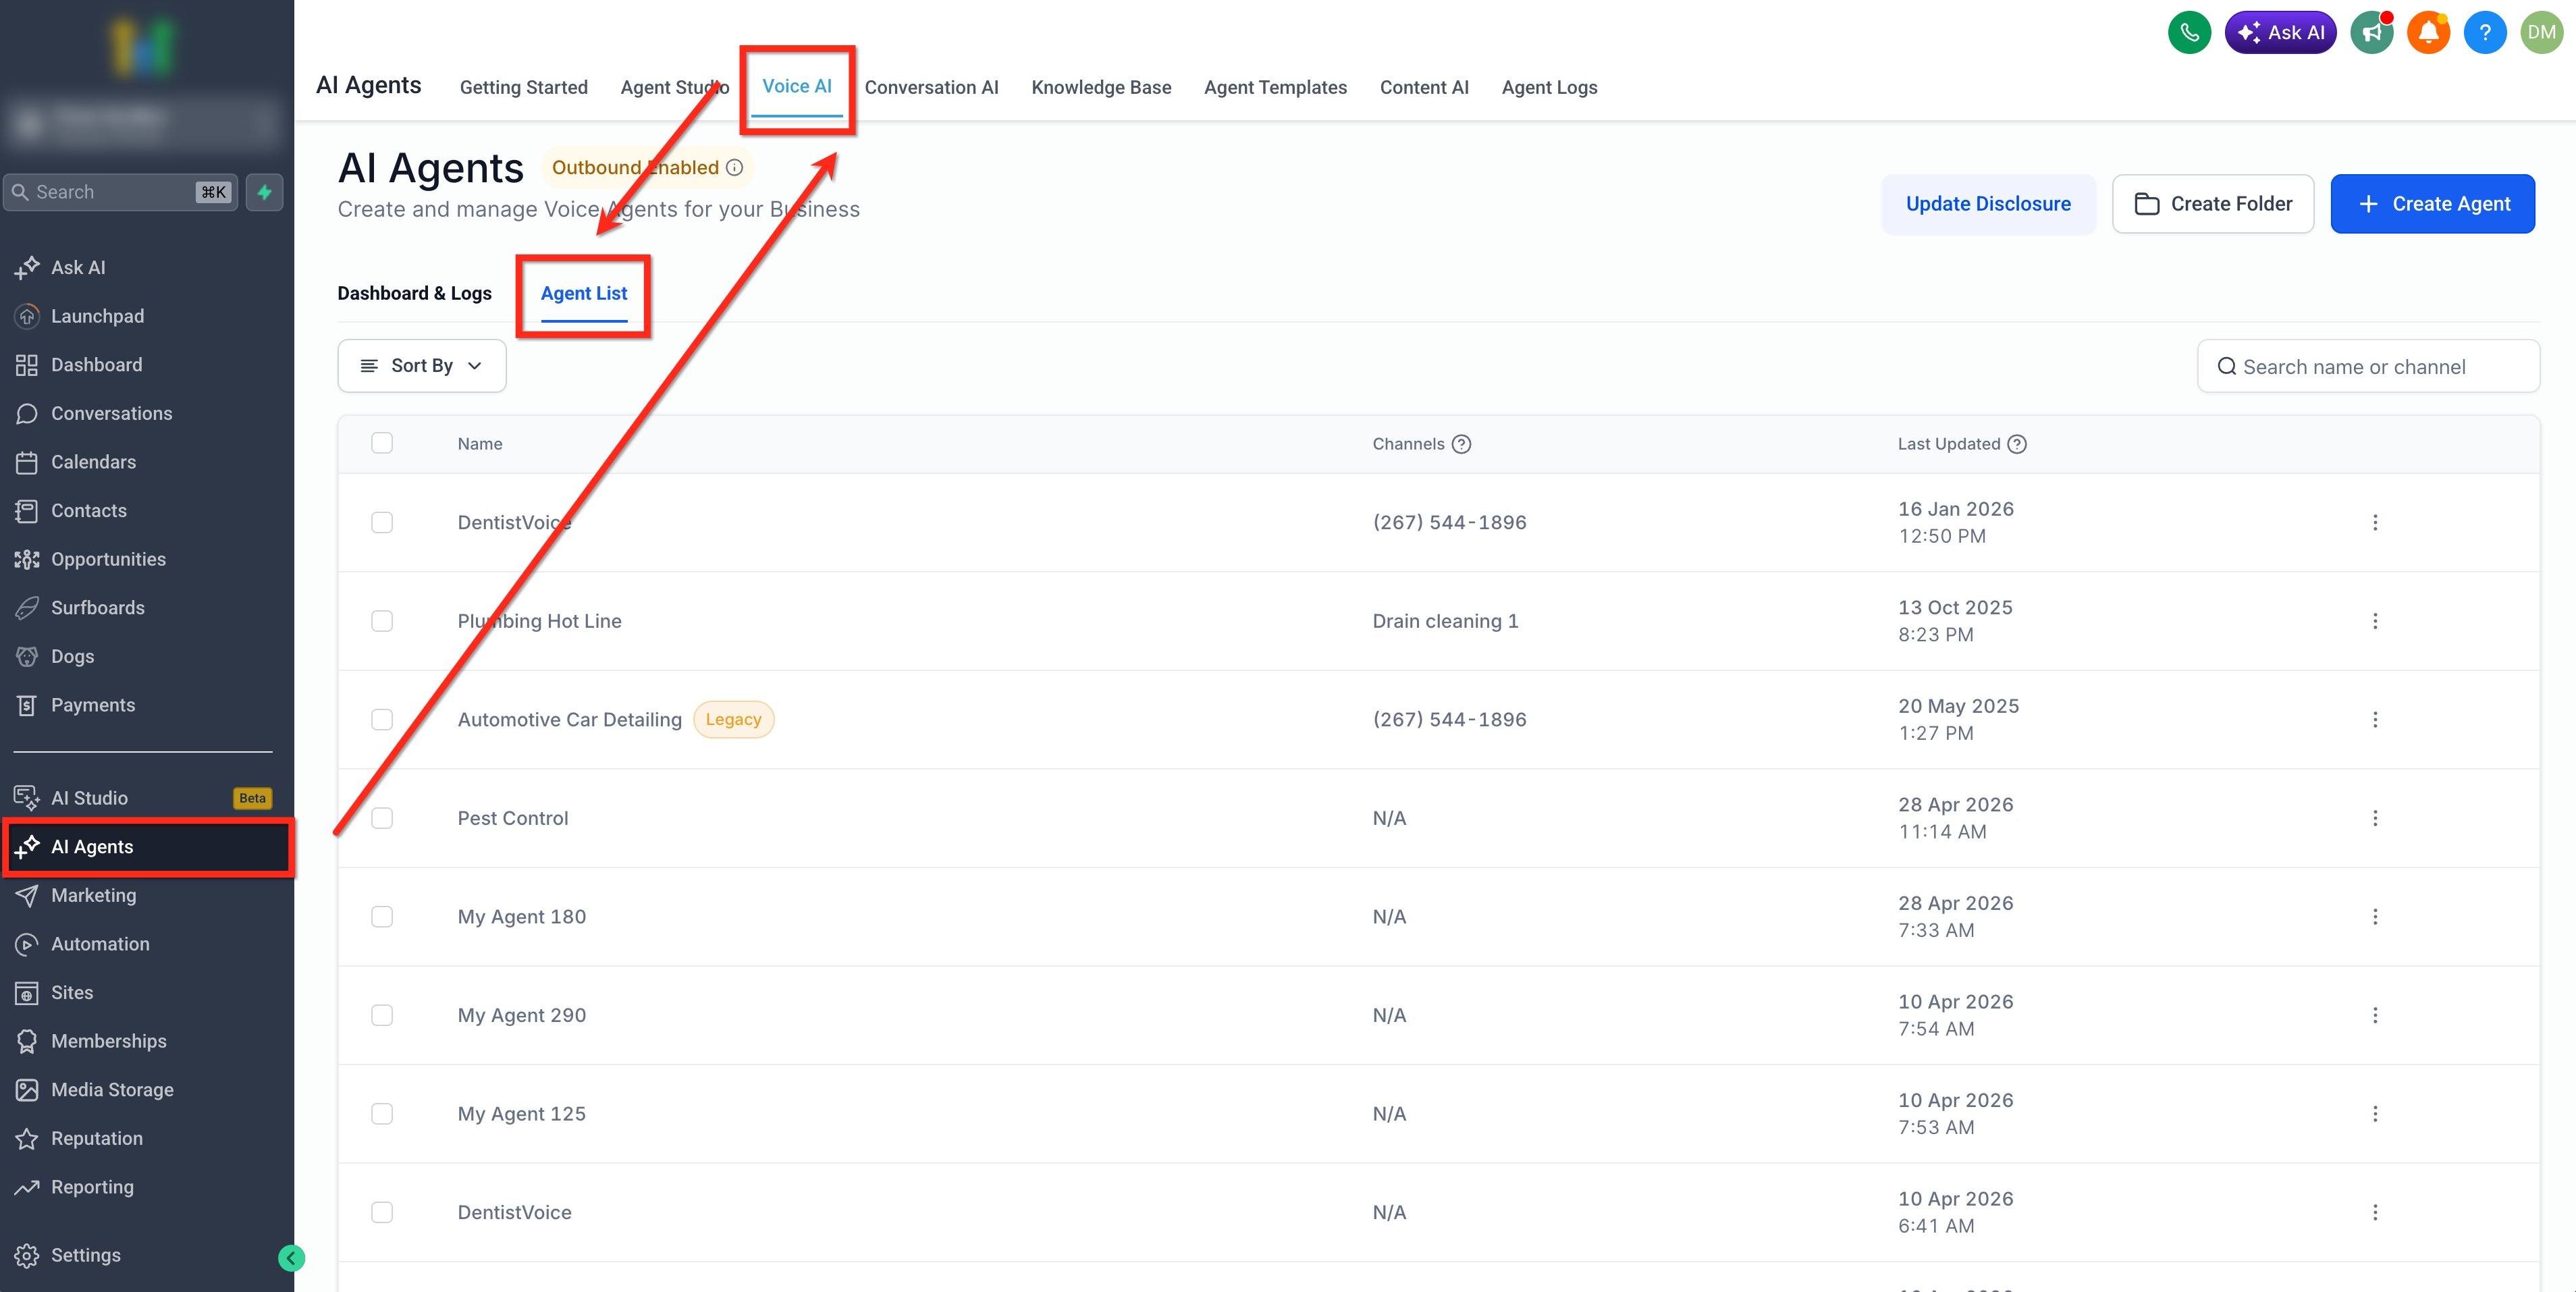Open Content AI tab
This screenshot has width=2576, height=1292.
pyautogui.click(x=1424, y=87)
